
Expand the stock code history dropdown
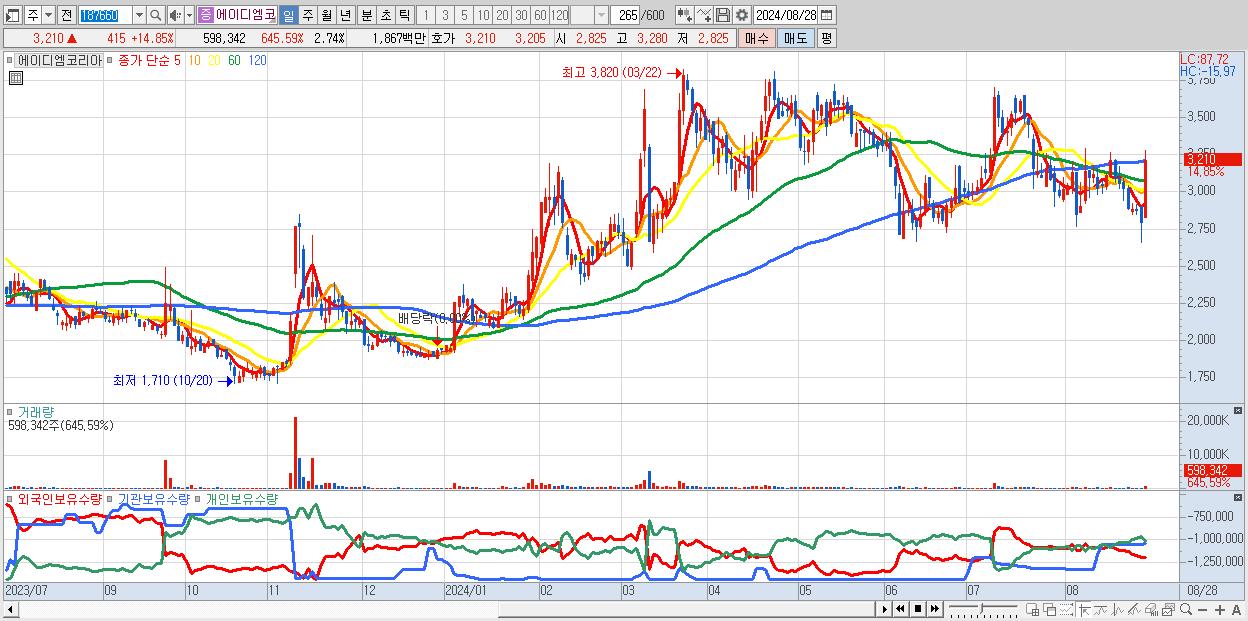[x=139, y=15]
